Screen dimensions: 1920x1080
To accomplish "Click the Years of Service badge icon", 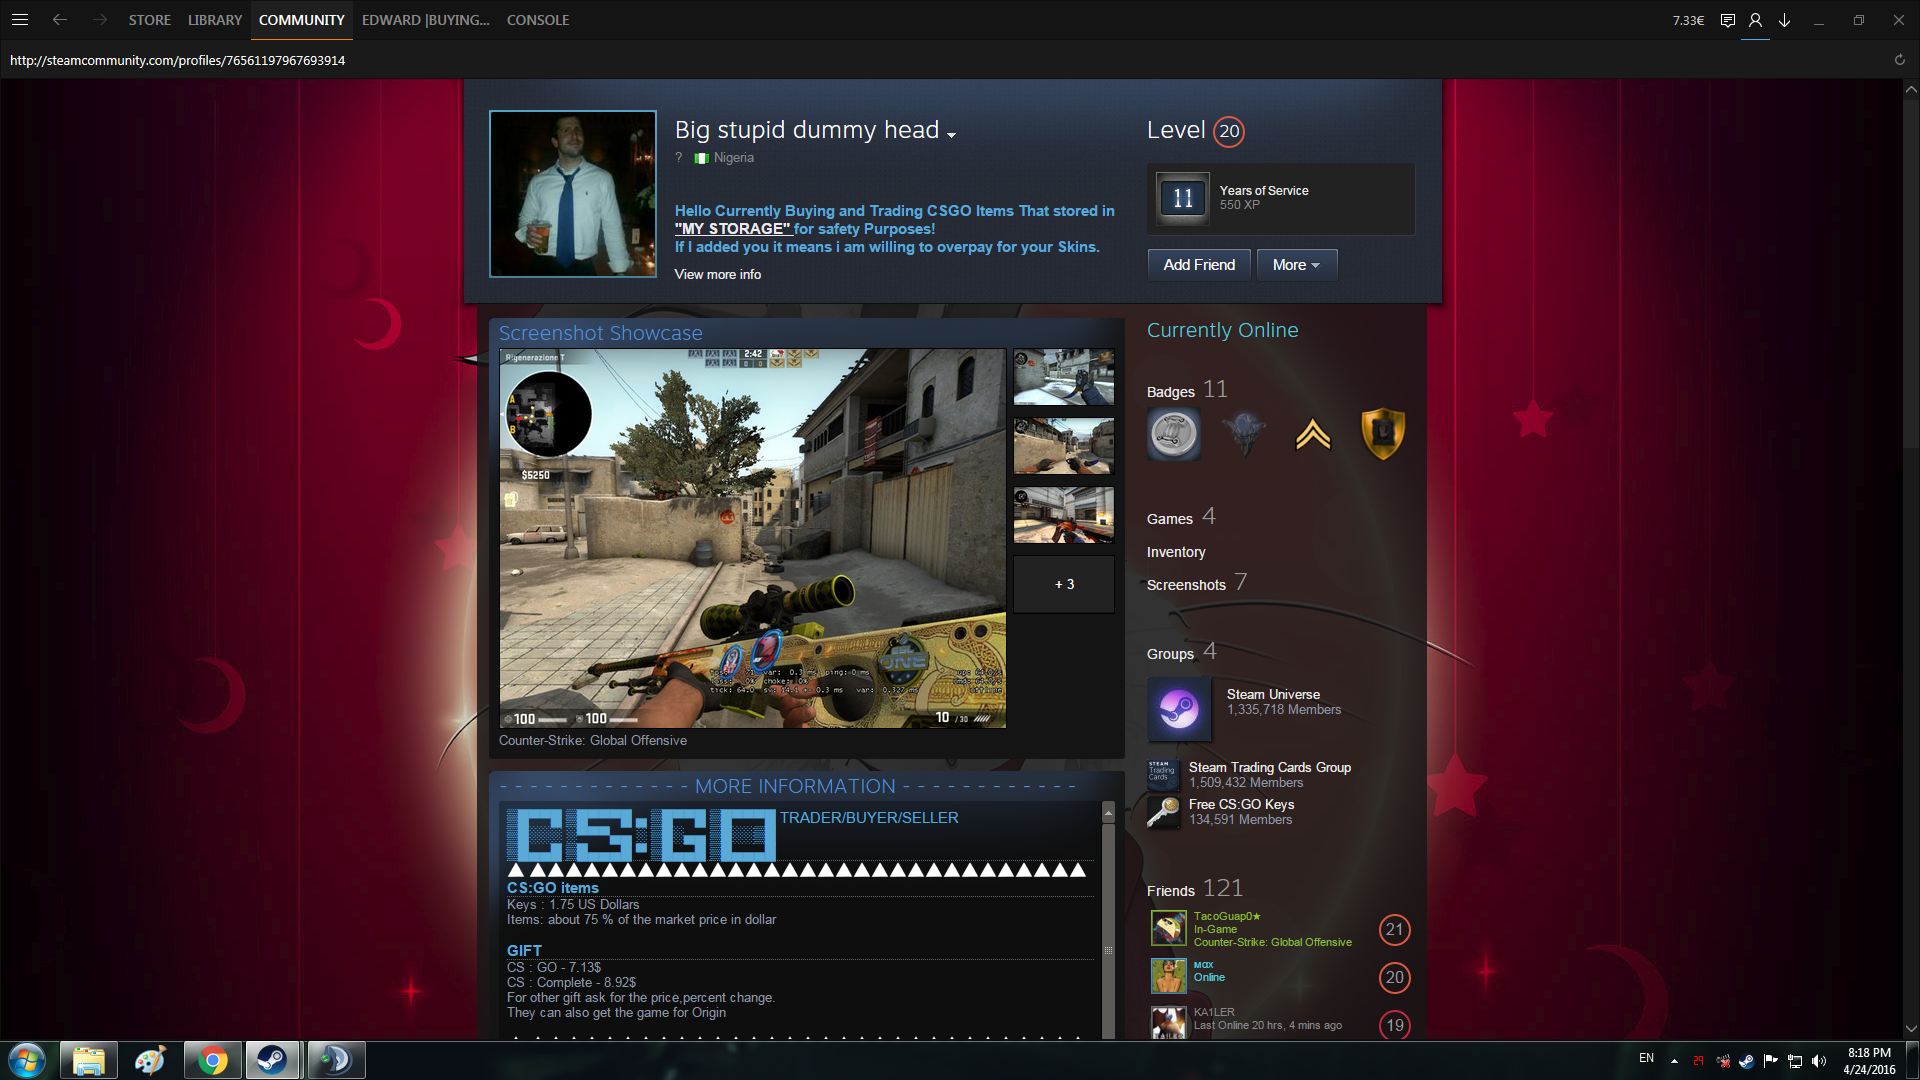I will (x=1182, y=198).
